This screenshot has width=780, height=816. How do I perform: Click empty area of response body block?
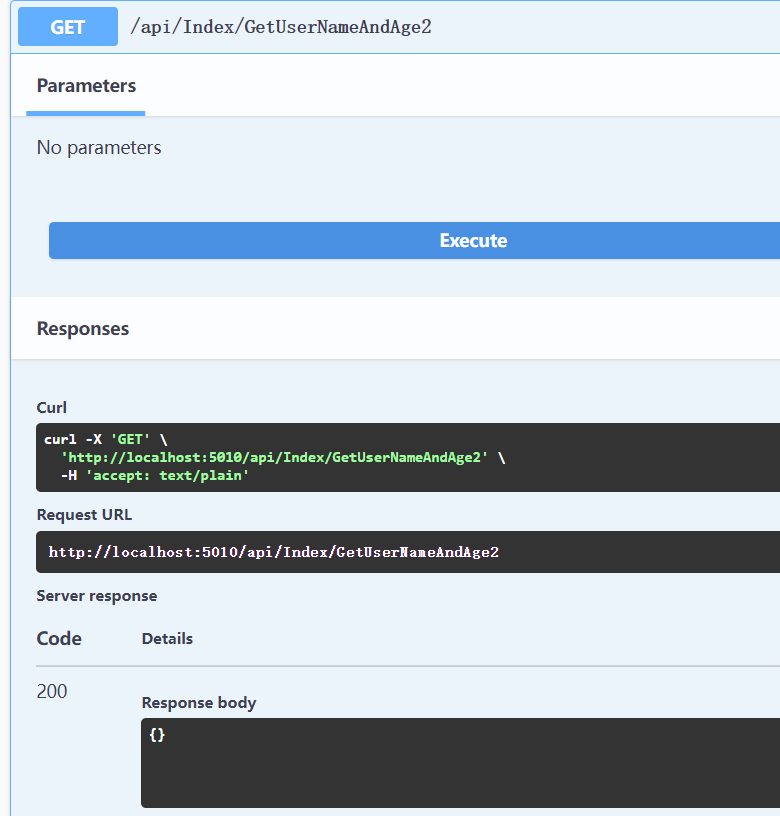click(460, 775)
